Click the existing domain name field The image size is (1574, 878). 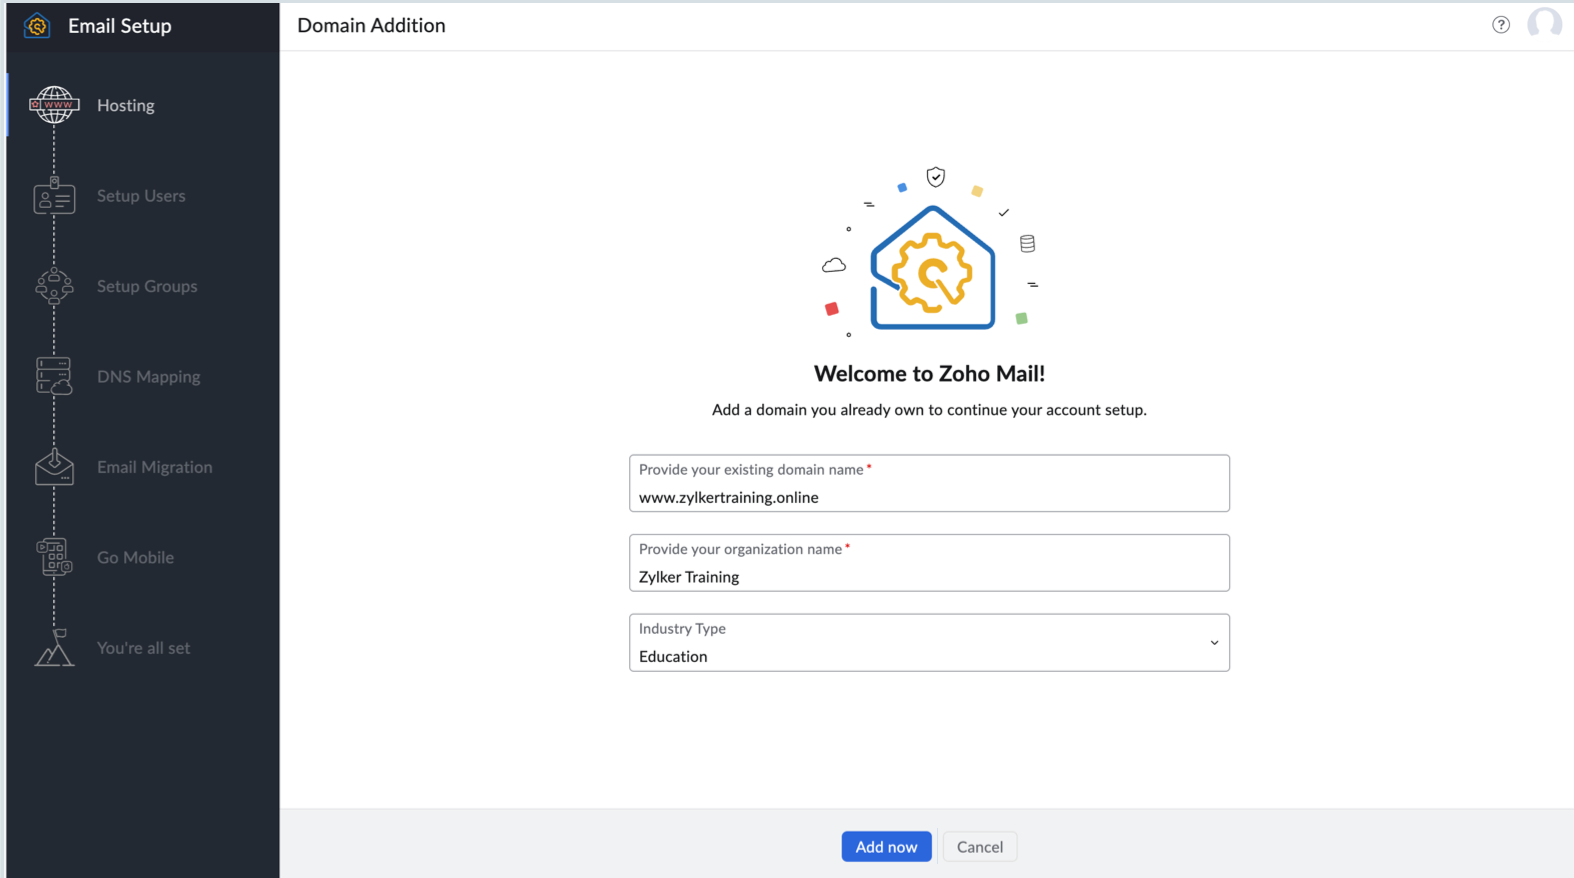point(929,483)
